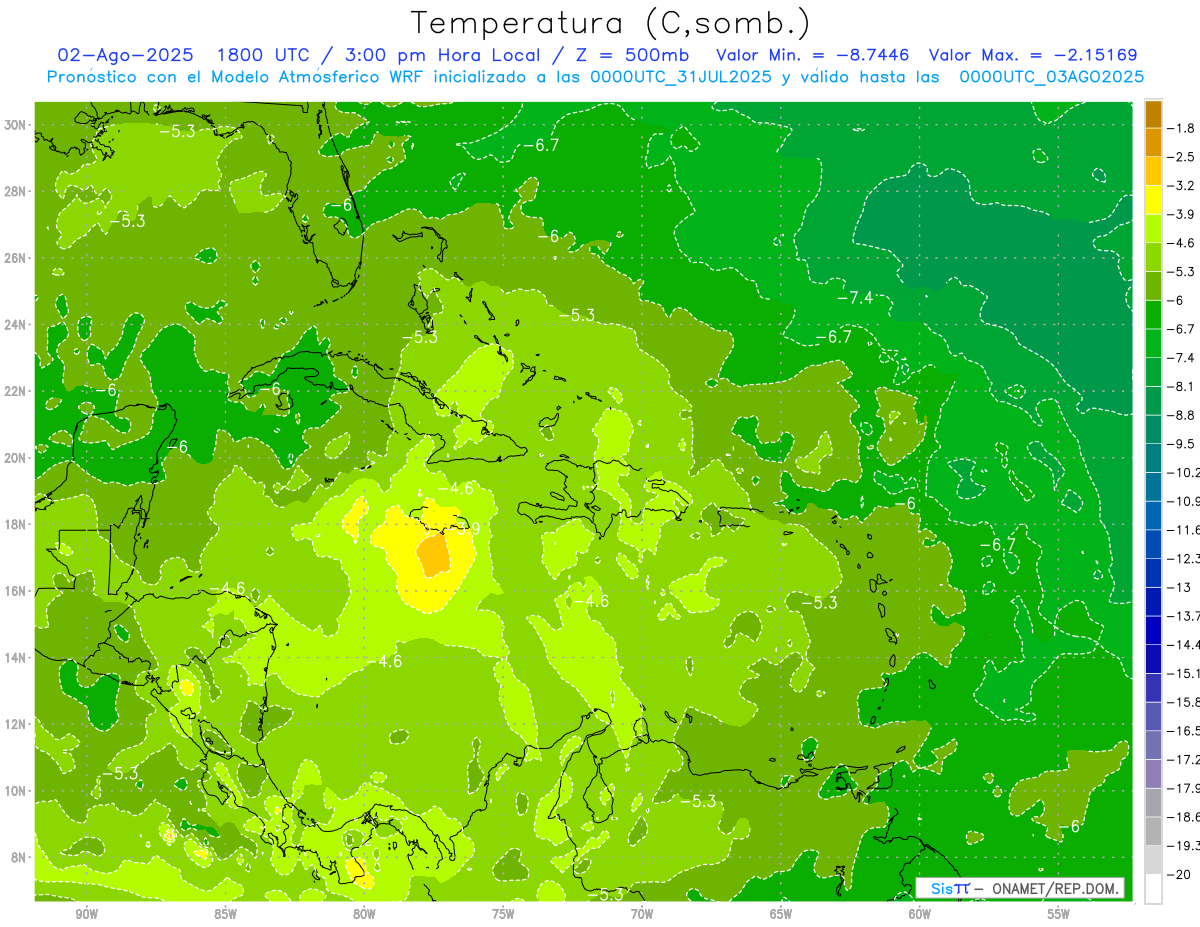Click the orange warmest patch south of Jamaica

pos(434,555)
